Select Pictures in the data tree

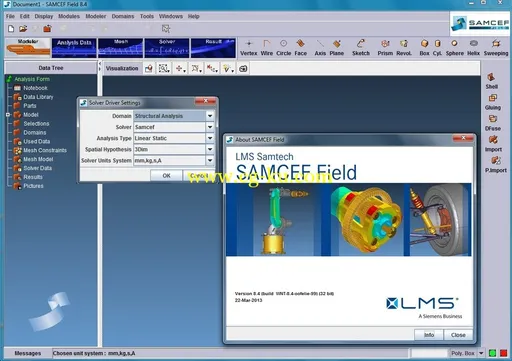pyautogui.click(x=33, y=186)
